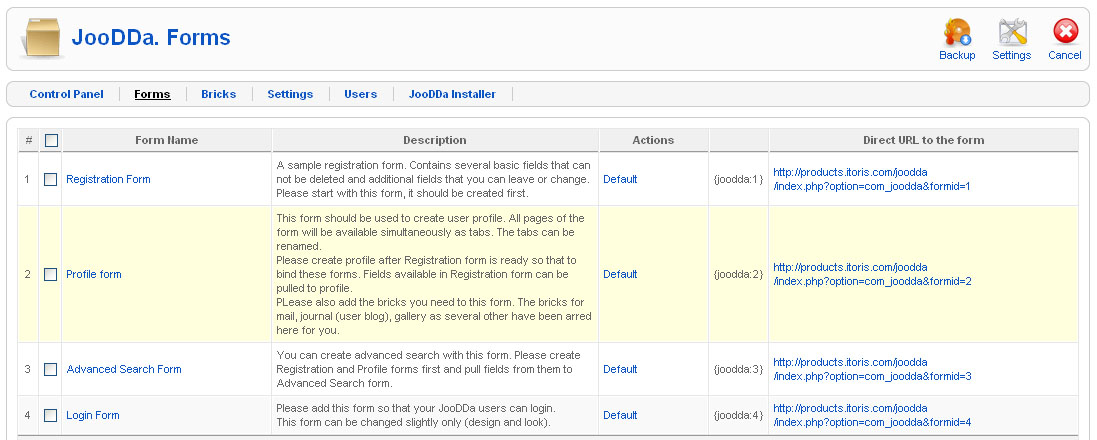Viewport: 1097px width, 440px height.
Task: Click the Description column header
Action: coord(434,140)
